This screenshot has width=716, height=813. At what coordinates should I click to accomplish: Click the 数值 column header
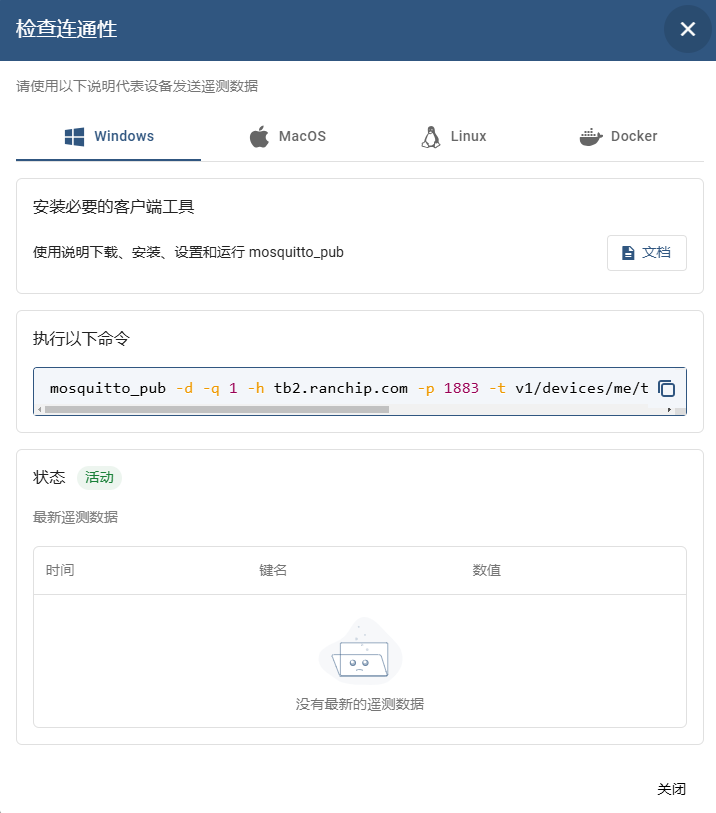click(486, 570)
